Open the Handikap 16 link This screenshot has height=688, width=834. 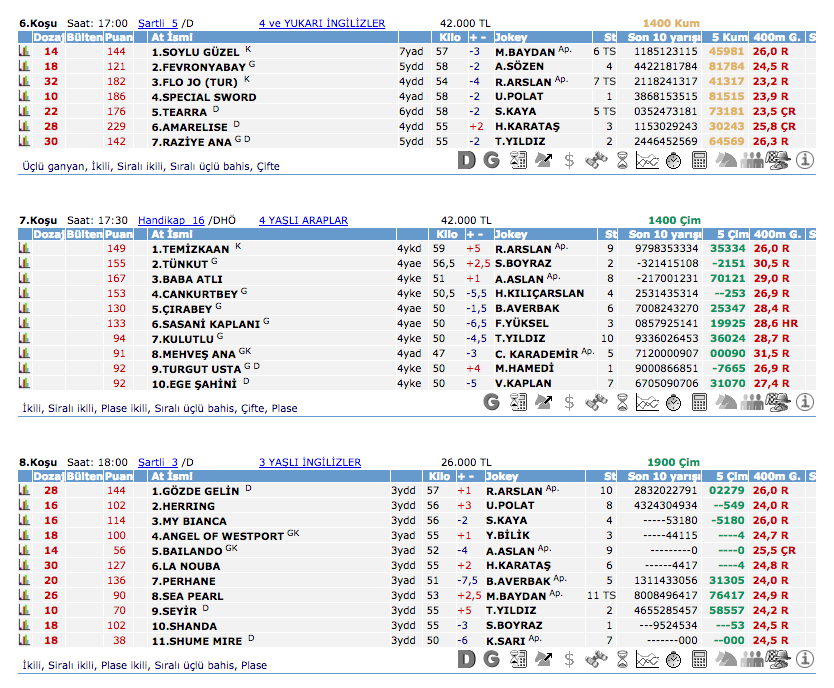click(171, 220)
